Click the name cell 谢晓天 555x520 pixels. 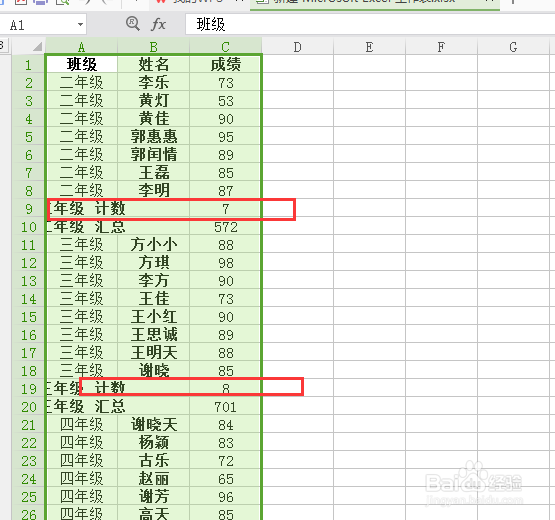(153, 425)
